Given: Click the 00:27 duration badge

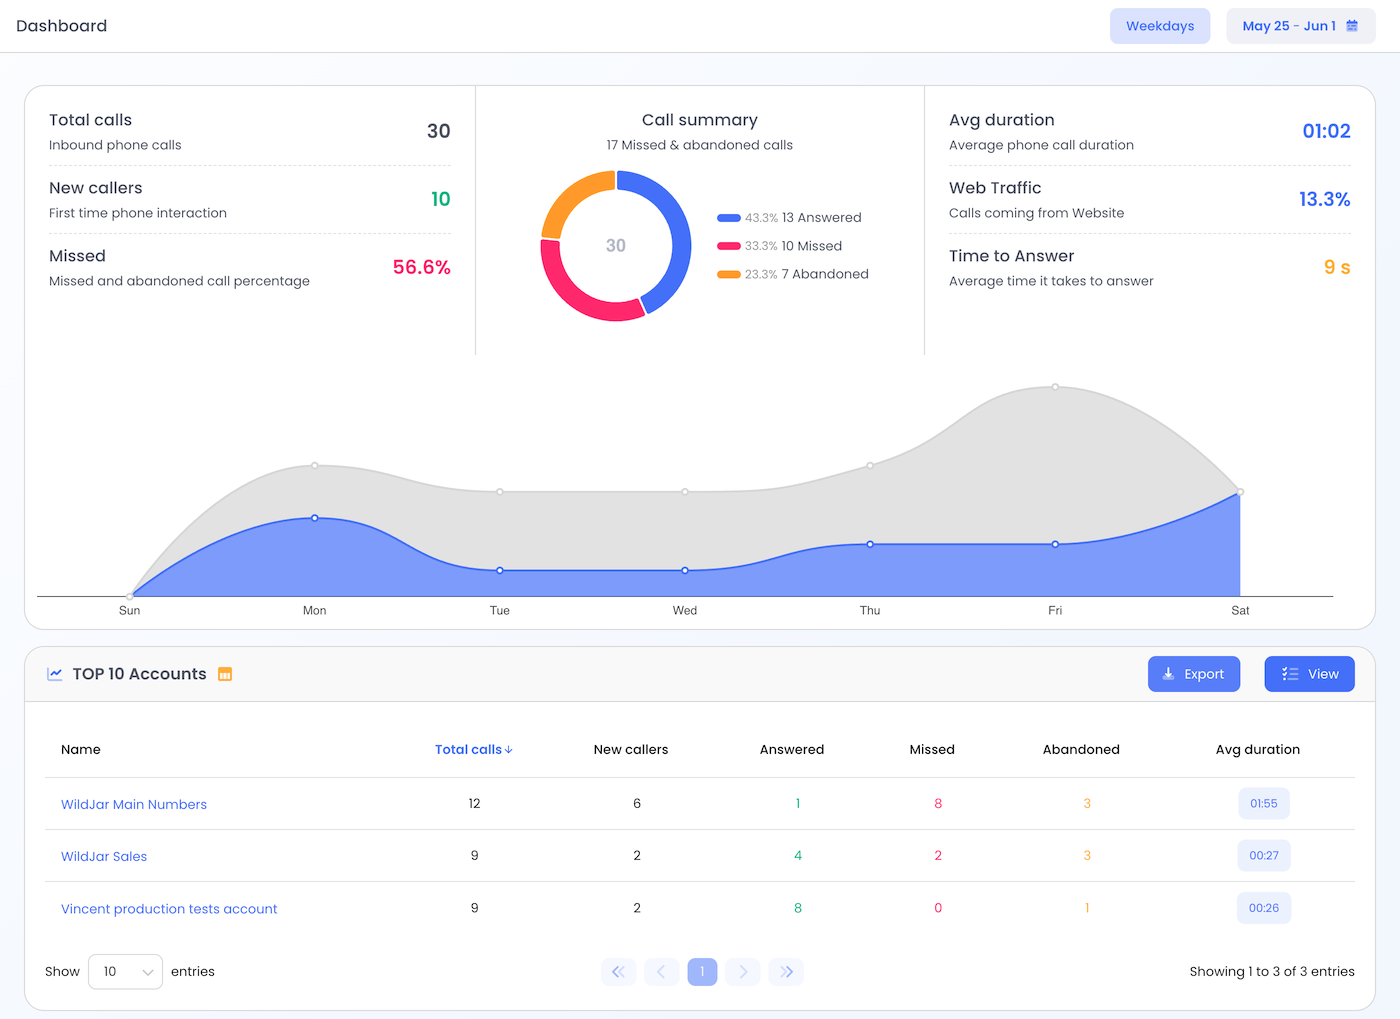Looking at the screenshot, I should (1264, 856).
